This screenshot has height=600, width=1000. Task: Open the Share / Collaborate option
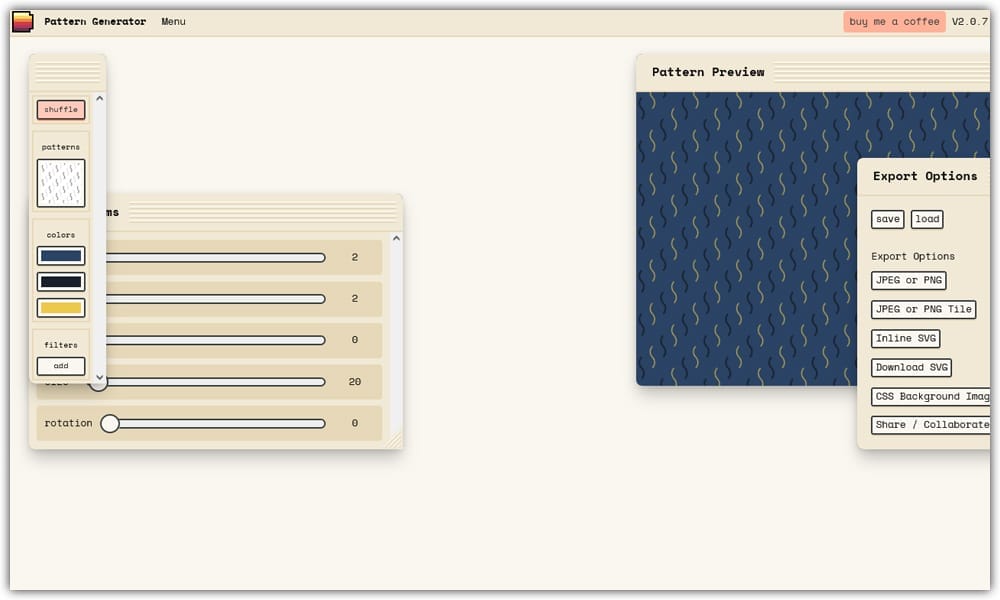coord(928,425)
